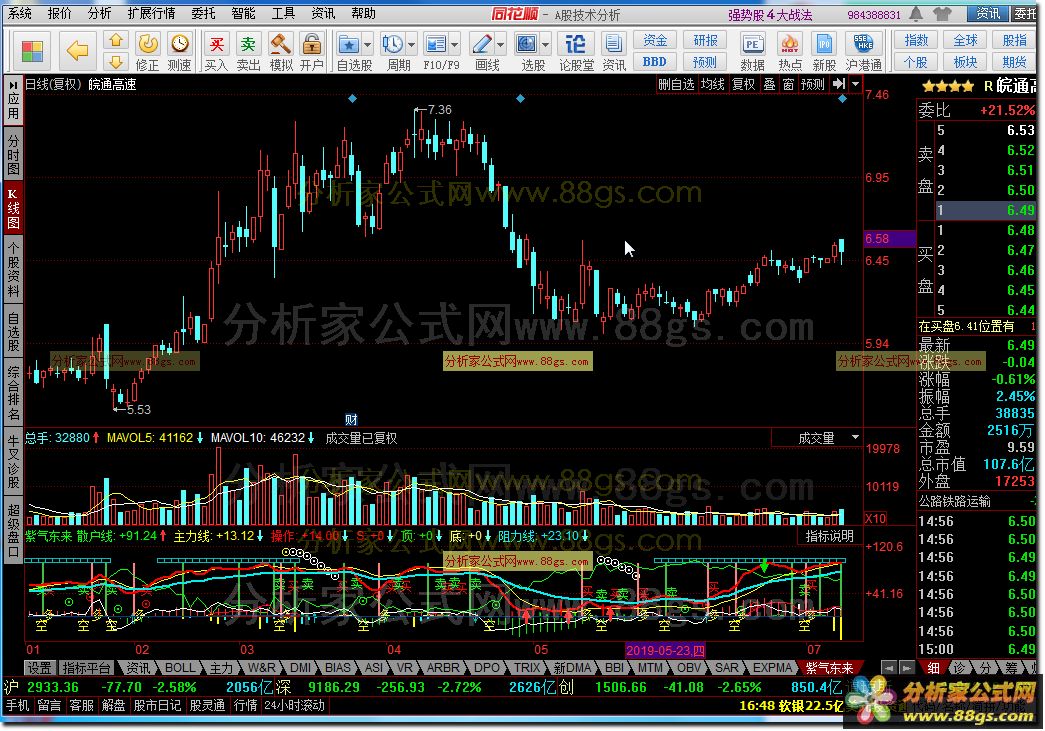
Task: Expand the F10/F9 dropdown arrow
Action: click(455, 45)
